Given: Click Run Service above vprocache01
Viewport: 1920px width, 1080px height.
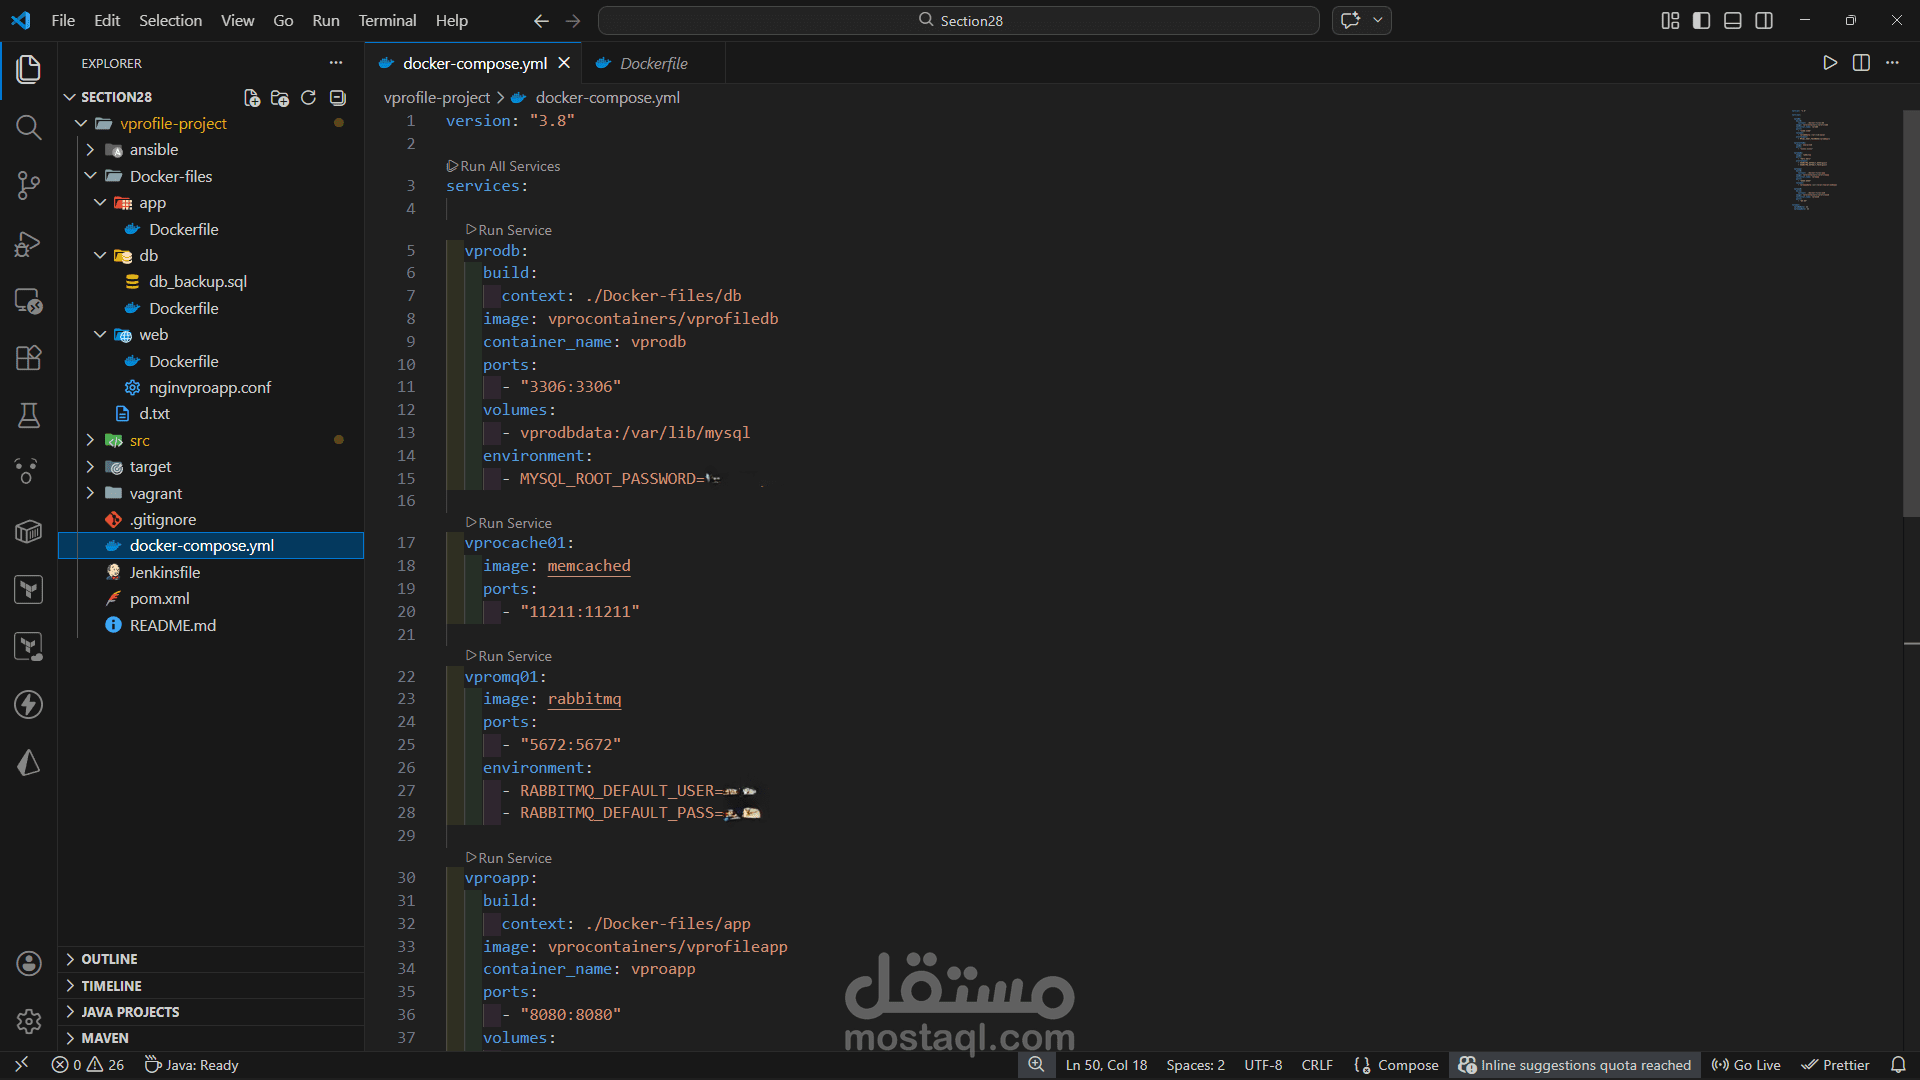Looking at the screenshot, I should click(514, 523).
